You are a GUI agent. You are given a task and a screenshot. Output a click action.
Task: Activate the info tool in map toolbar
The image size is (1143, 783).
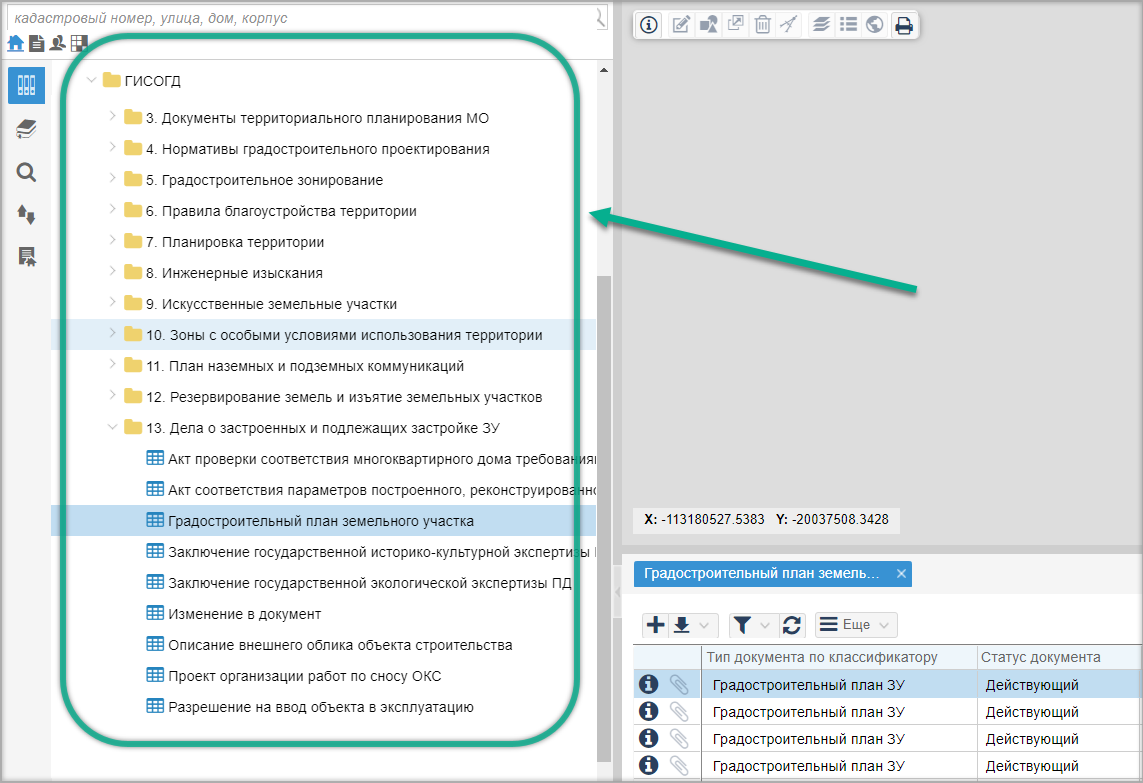coord(649,25)
